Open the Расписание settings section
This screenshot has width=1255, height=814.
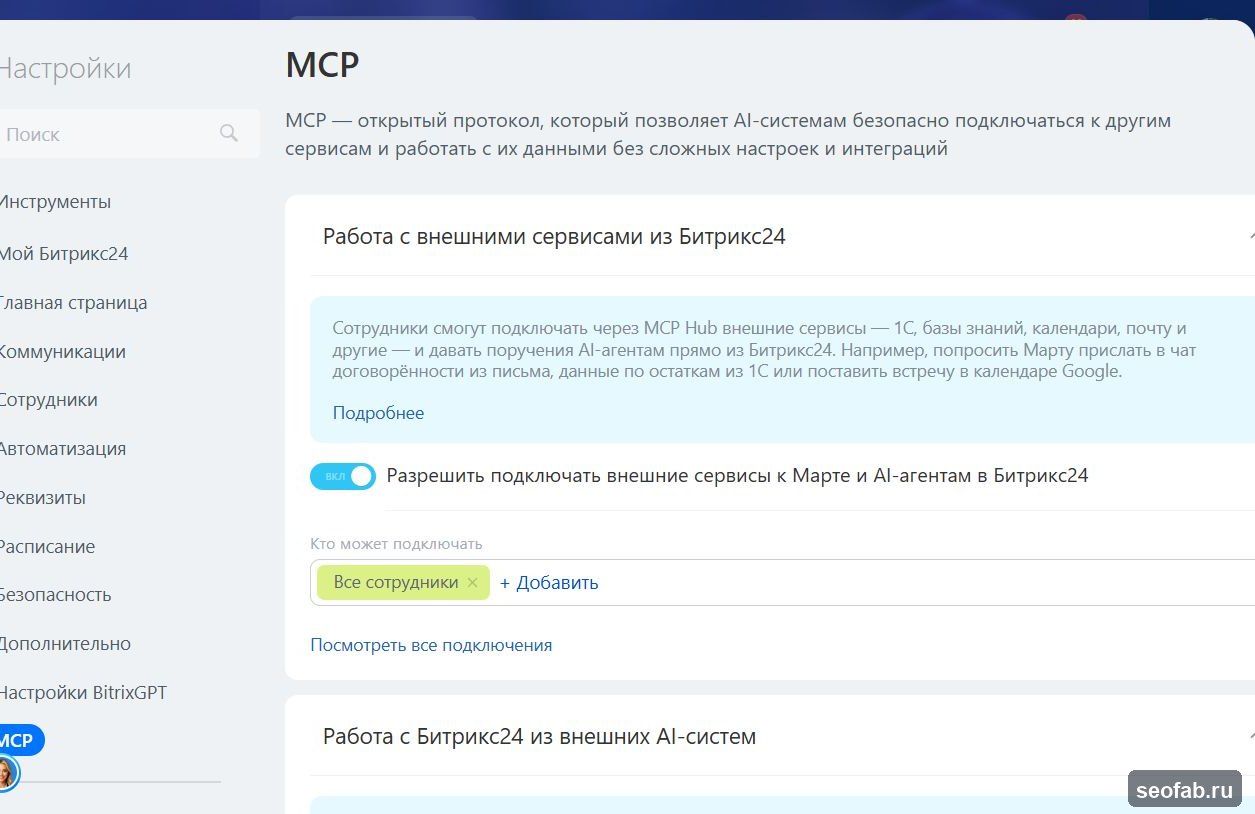47,547
